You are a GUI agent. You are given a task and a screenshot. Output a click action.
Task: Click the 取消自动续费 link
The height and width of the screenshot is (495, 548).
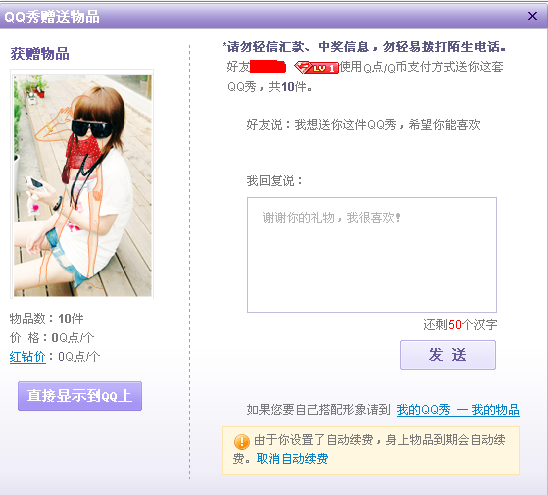(292, 459)
